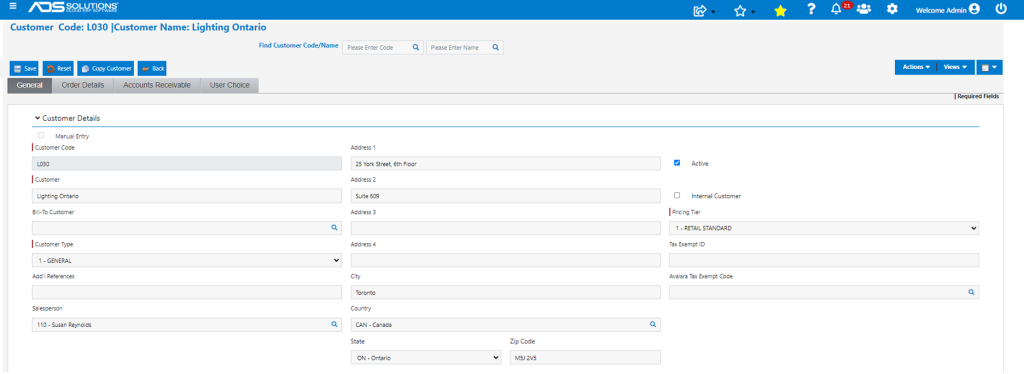Click the power logout icon

pyautogui.click(x=1001, y=9)
